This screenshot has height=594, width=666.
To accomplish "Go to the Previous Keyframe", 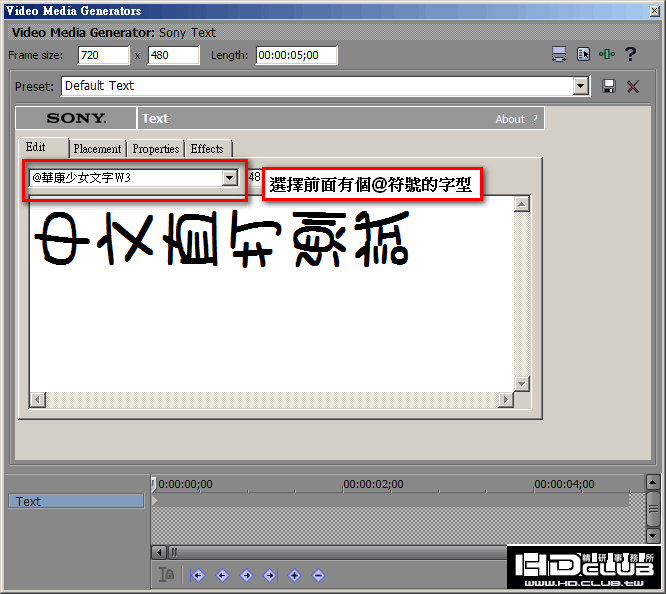I will point(222,576).
